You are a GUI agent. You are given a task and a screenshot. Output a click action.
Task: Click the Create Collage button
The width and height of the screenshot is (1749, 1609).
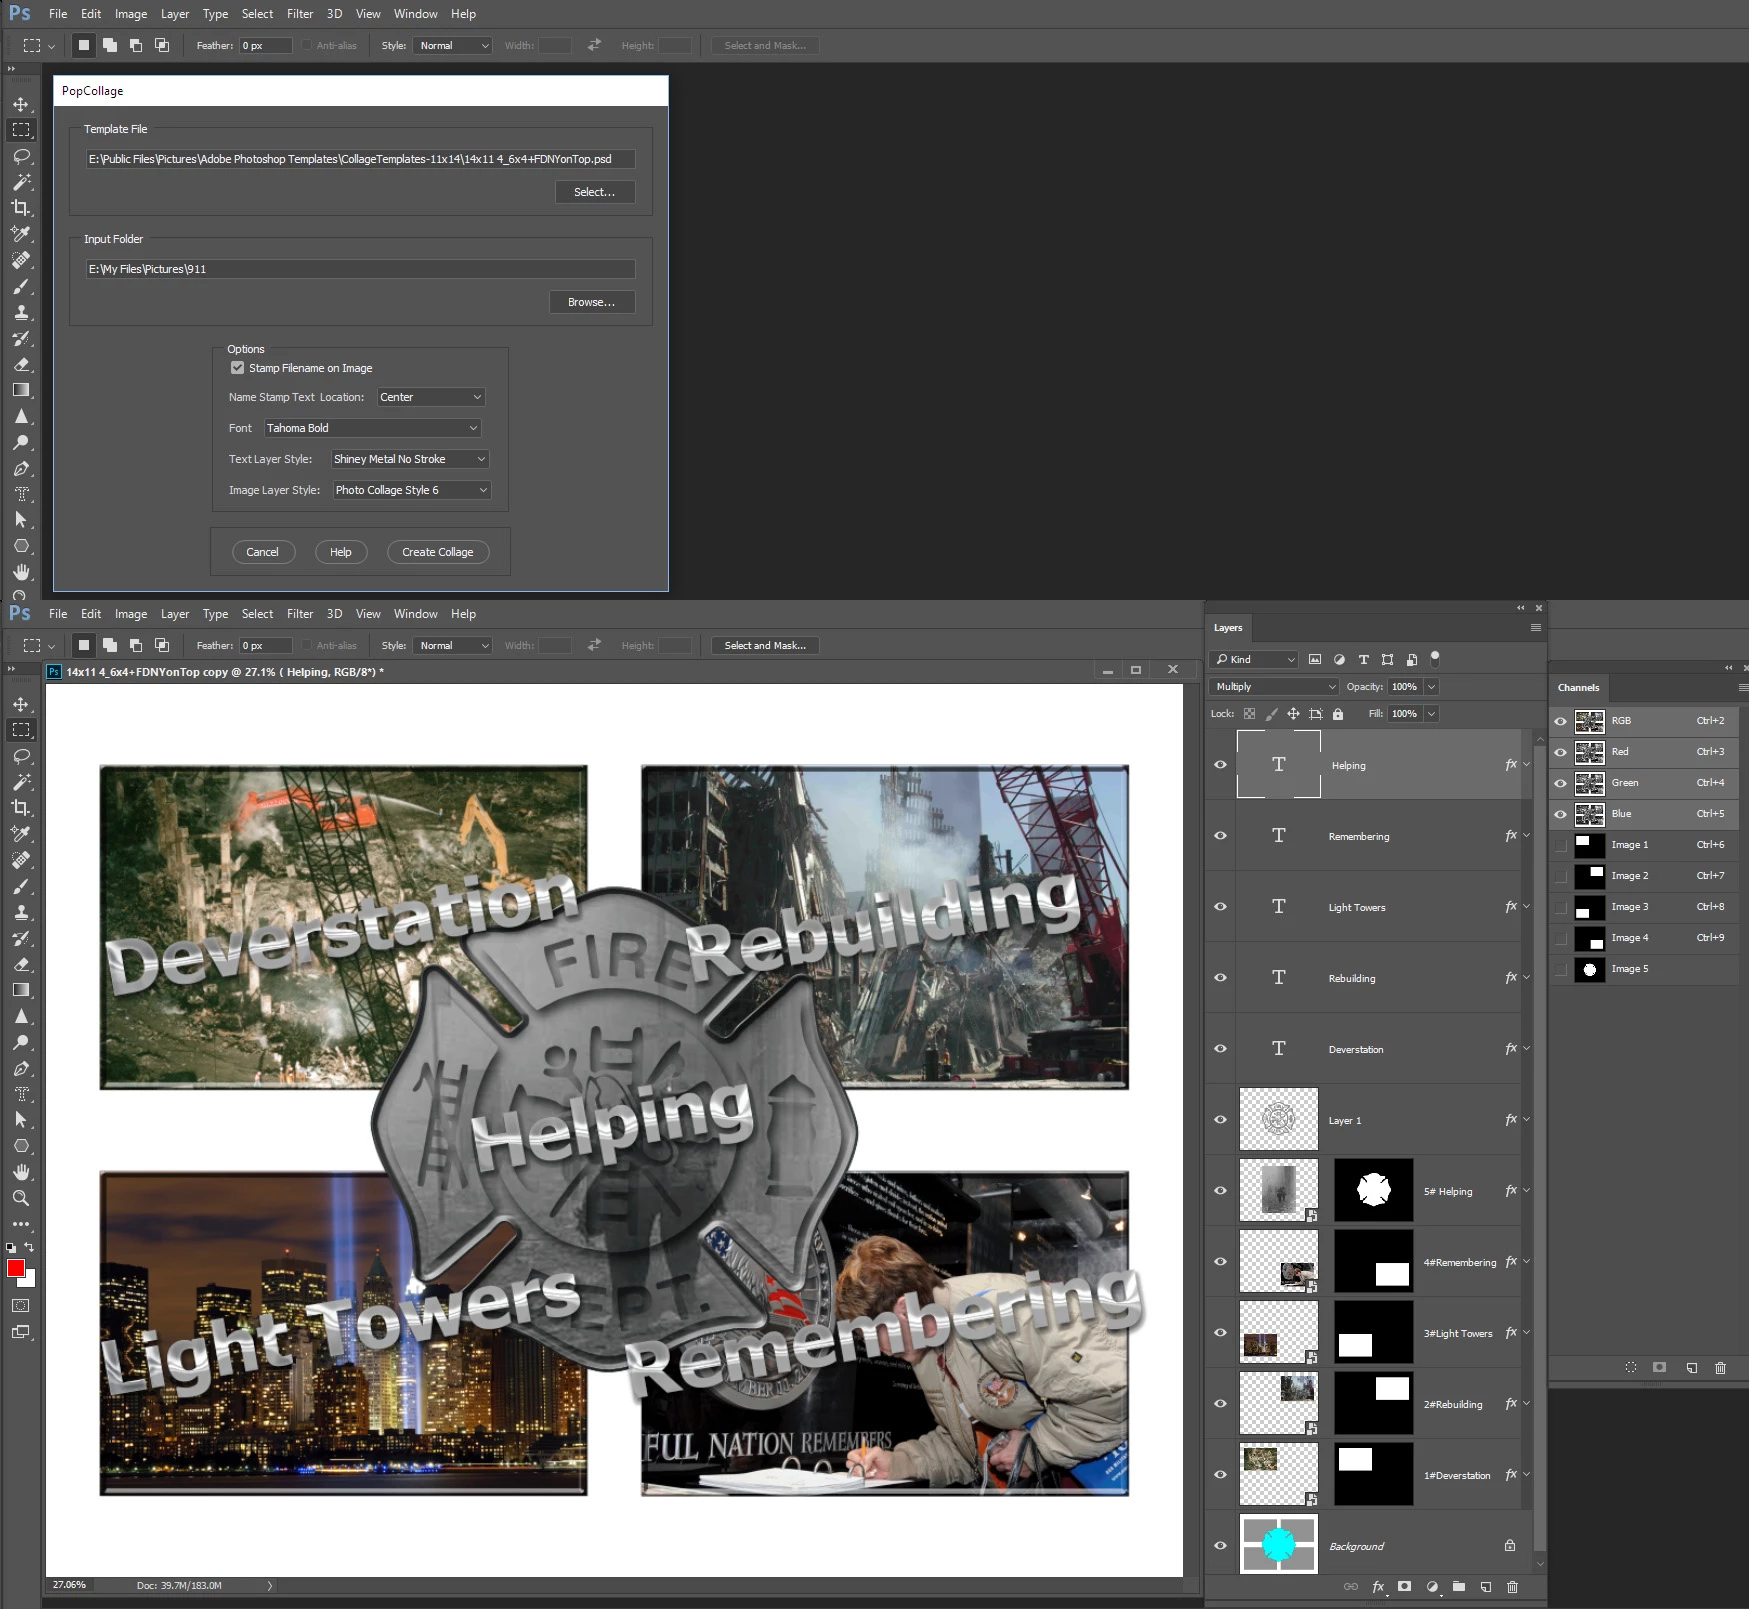tap(438, 552)
